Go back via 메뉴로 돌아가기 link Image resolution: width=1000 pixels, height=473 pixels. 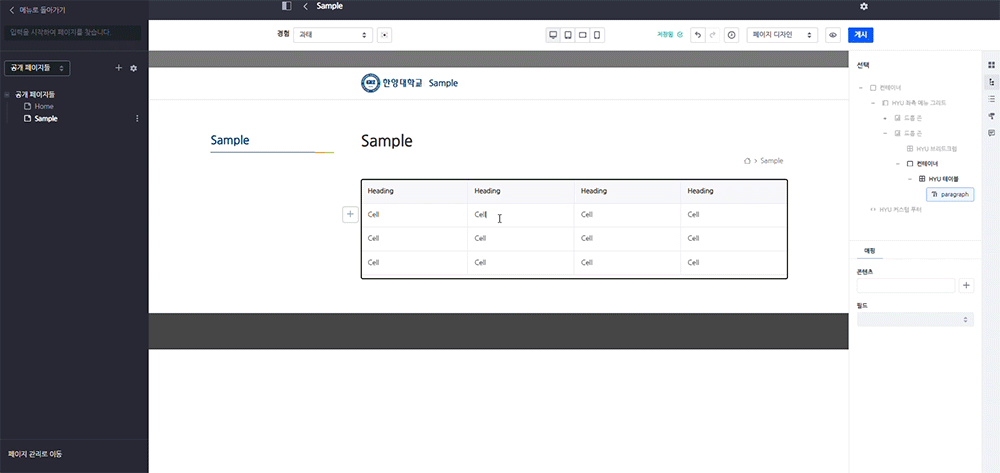(x=40, y=9)
